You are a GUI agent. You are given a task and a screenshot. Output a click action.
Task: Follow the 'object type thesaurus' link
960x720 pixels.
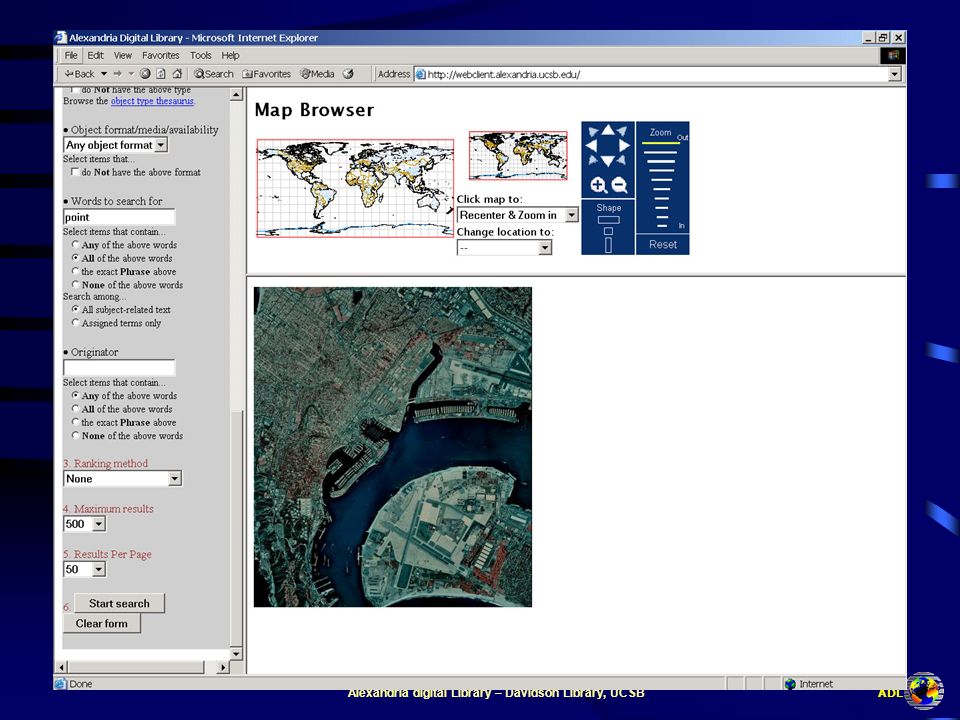click(x=152, y=101)
